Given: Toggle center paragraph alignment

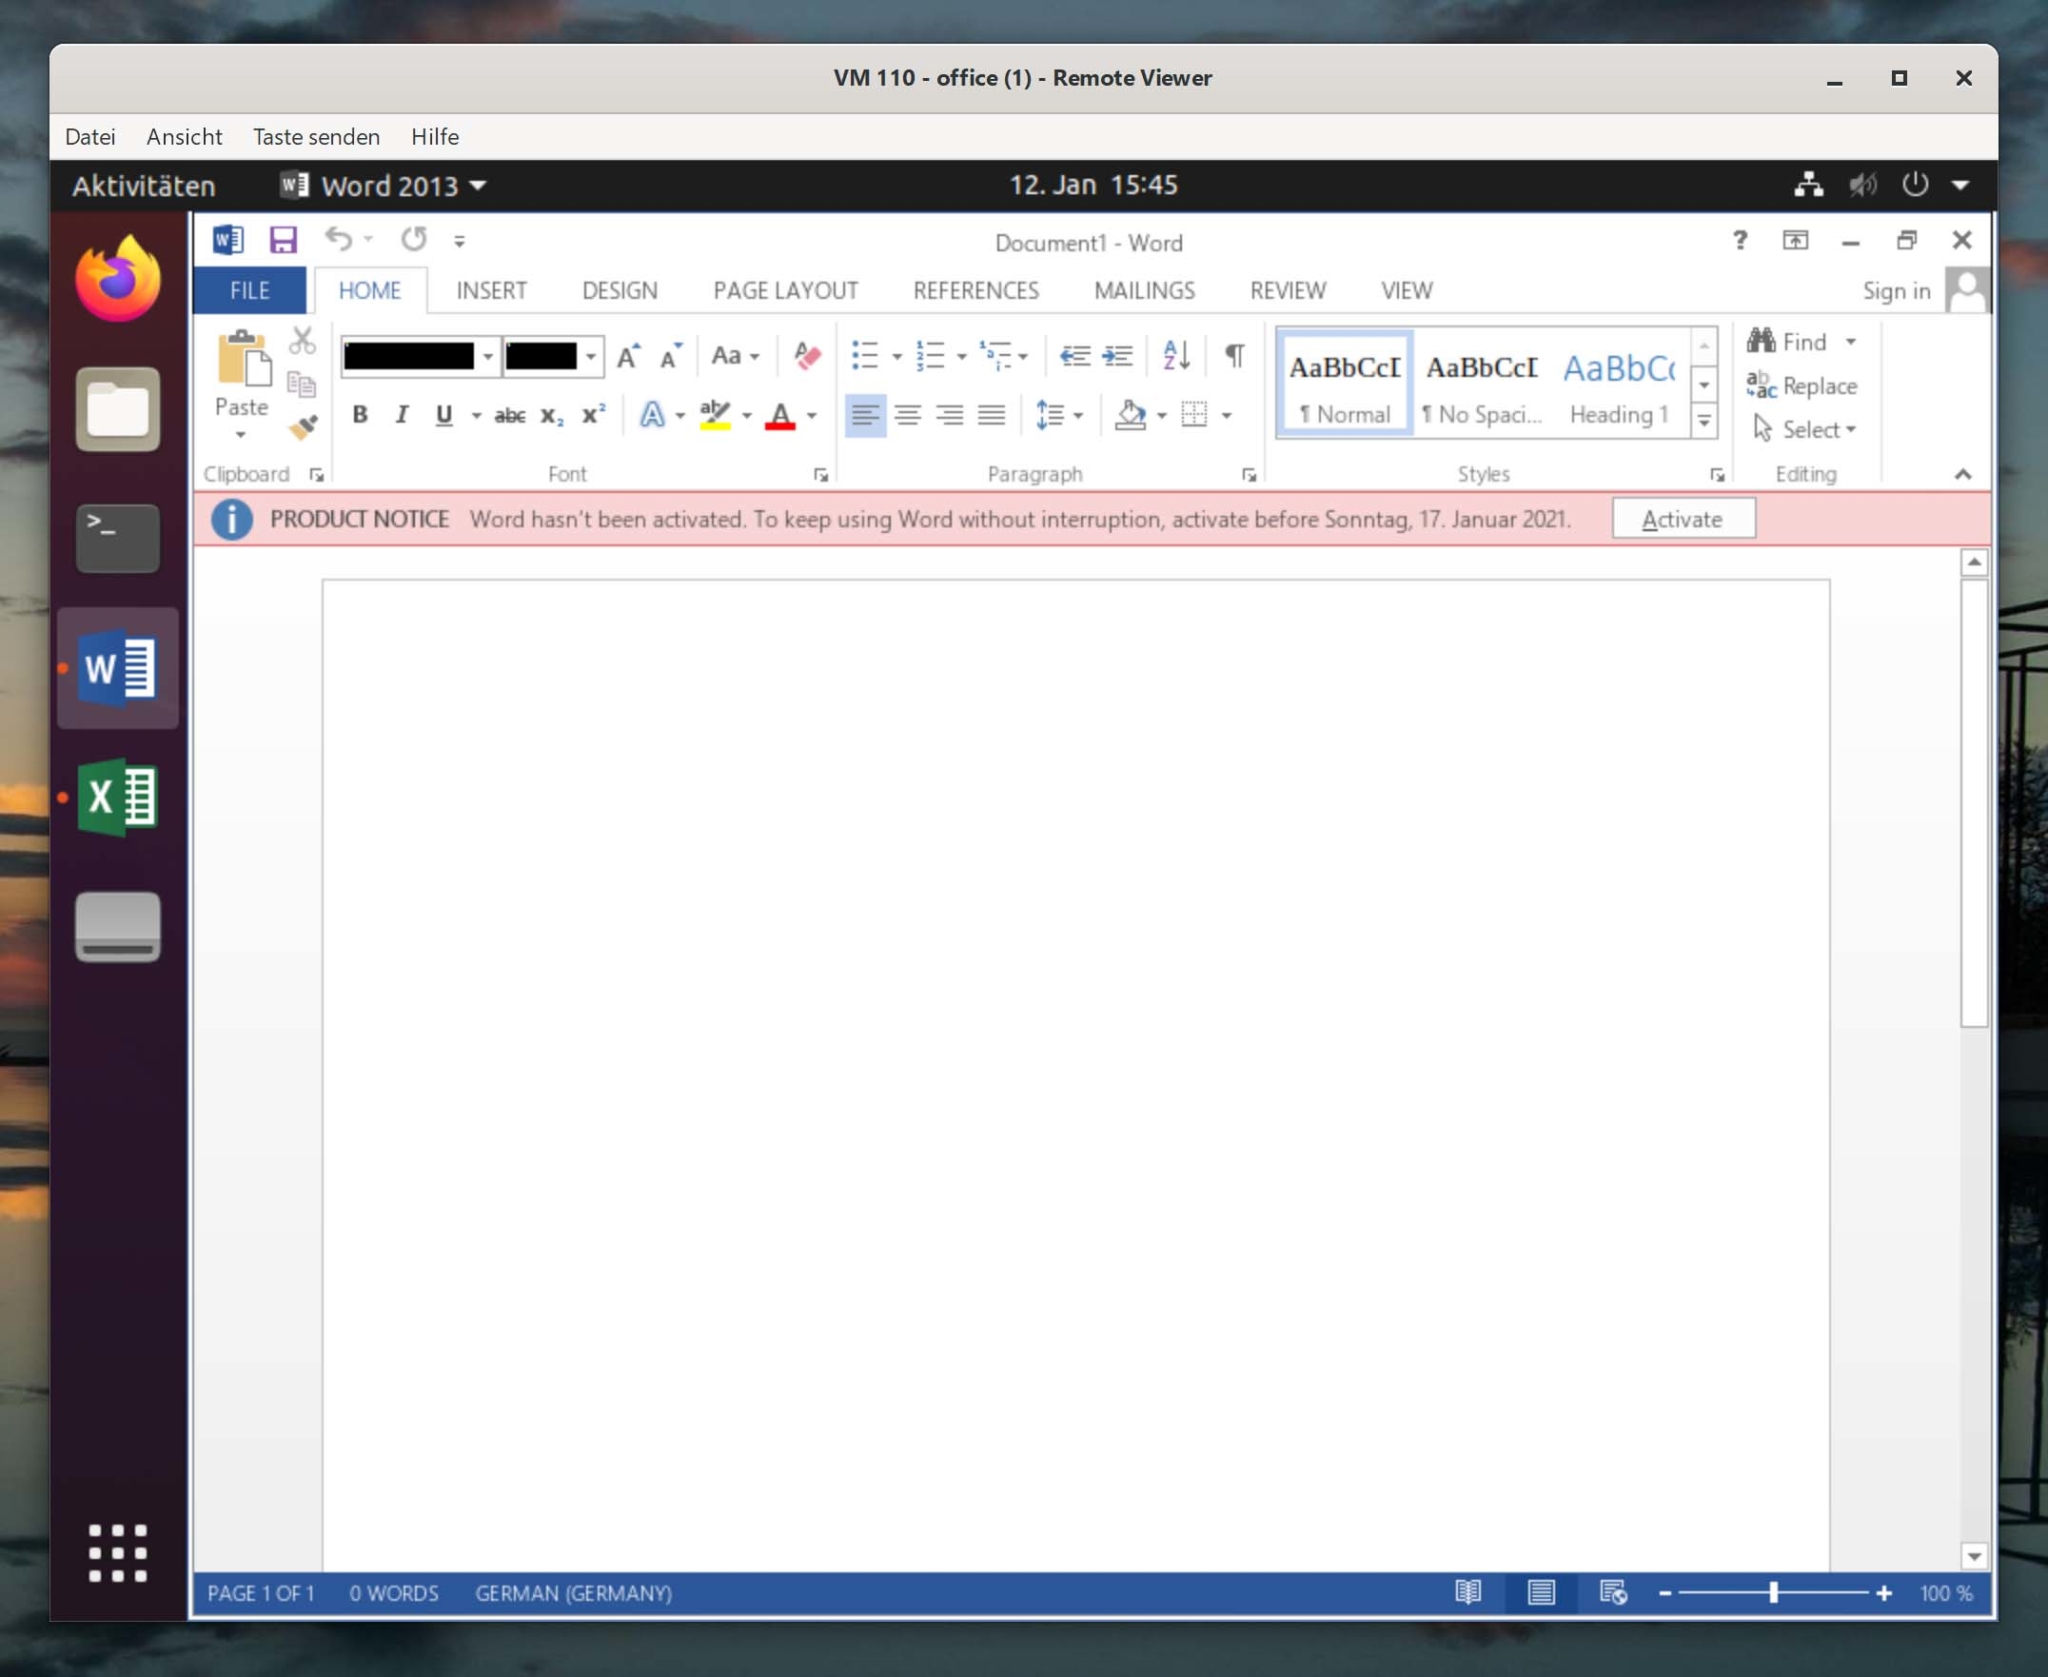Looking at the screenshot, I should (x=909, y=415).
